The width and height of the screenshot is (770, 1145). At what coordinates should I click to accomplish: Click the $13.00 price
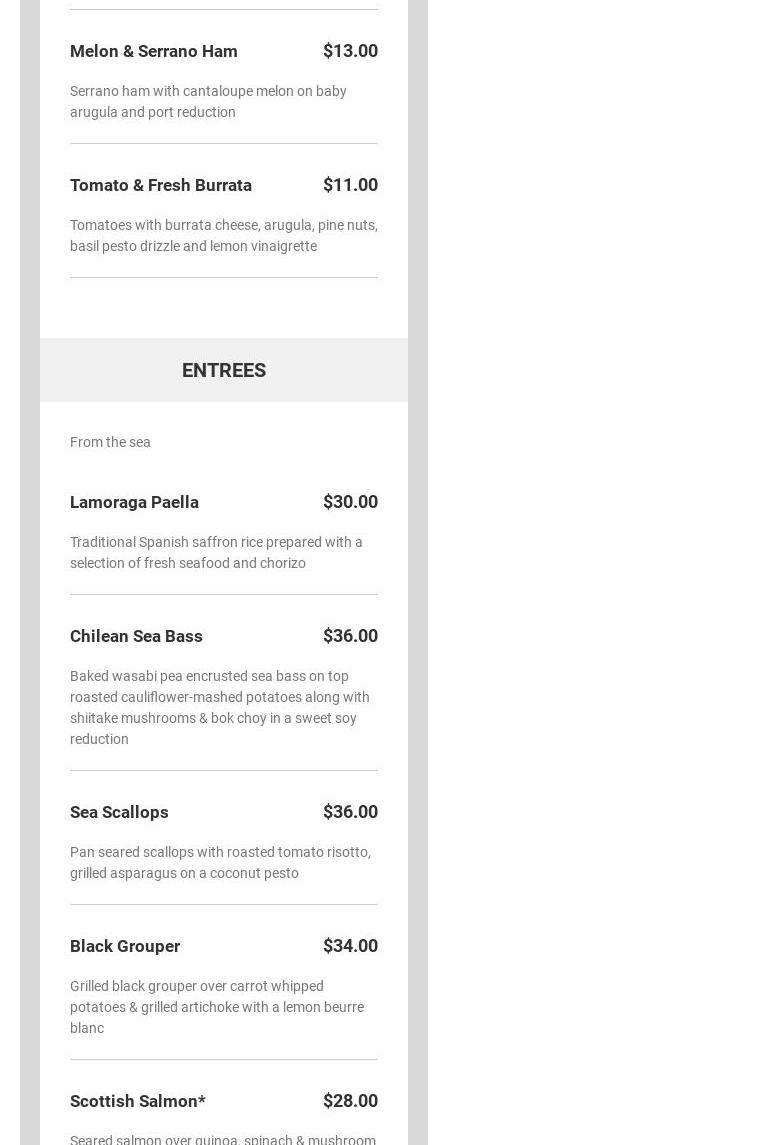click(350, 51)
